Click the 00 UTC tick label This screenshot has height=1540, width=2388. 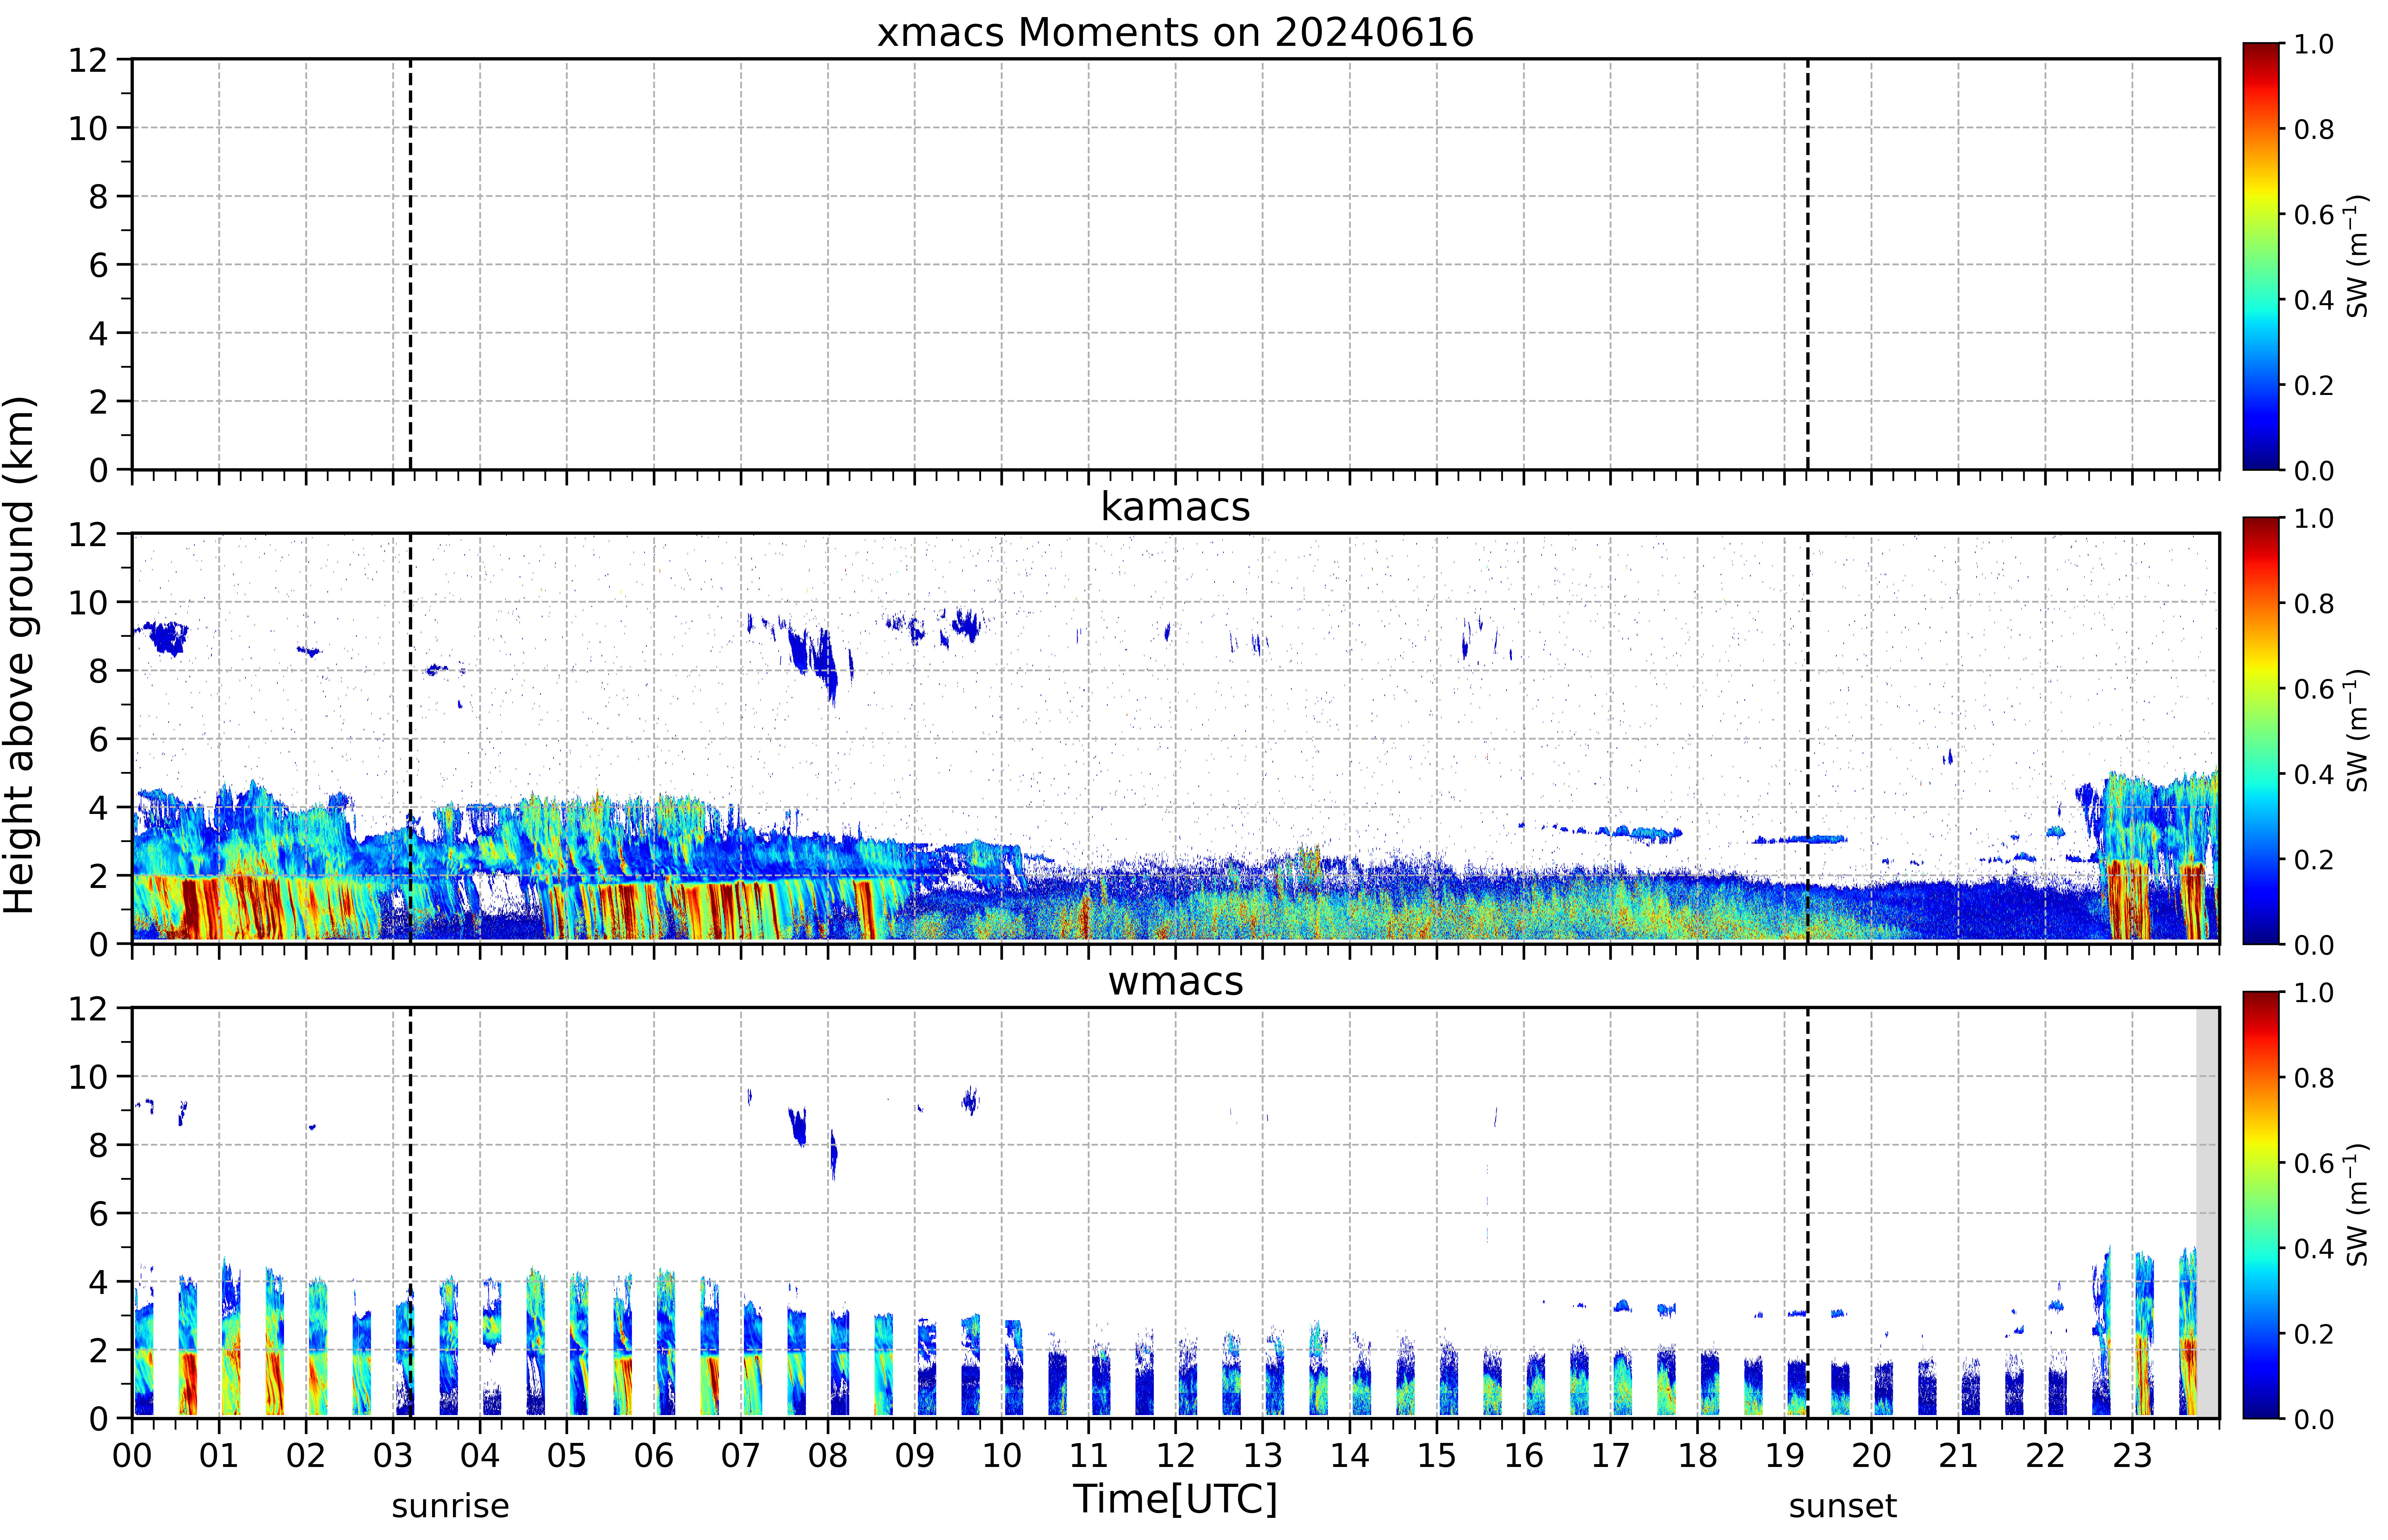coord(132,1455)
